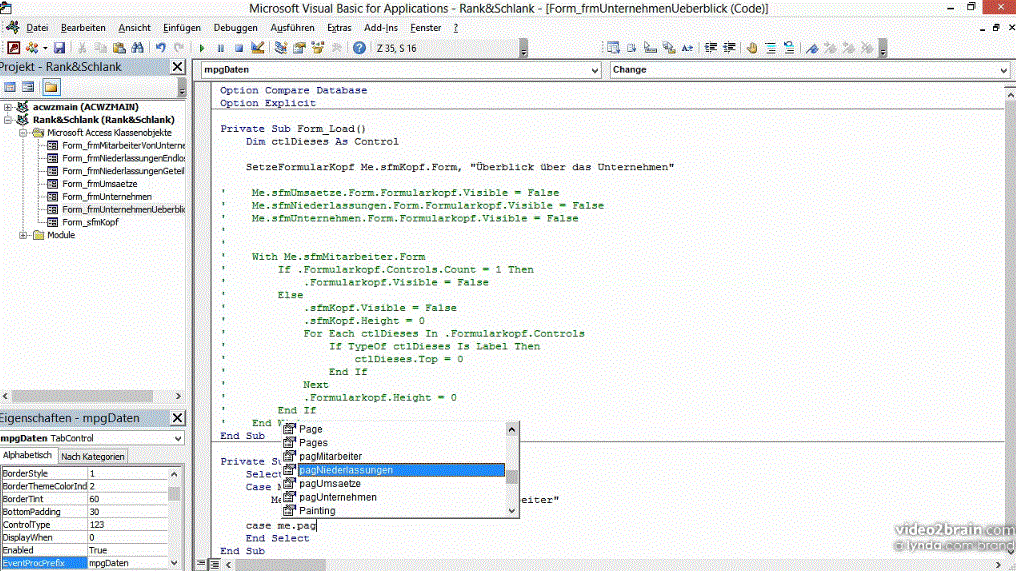The width and height of the screenshot is (1016, 571).
Task: Collapse the Rank&Schlank project node
Action: pyautogui.click(x=8, y=120)
